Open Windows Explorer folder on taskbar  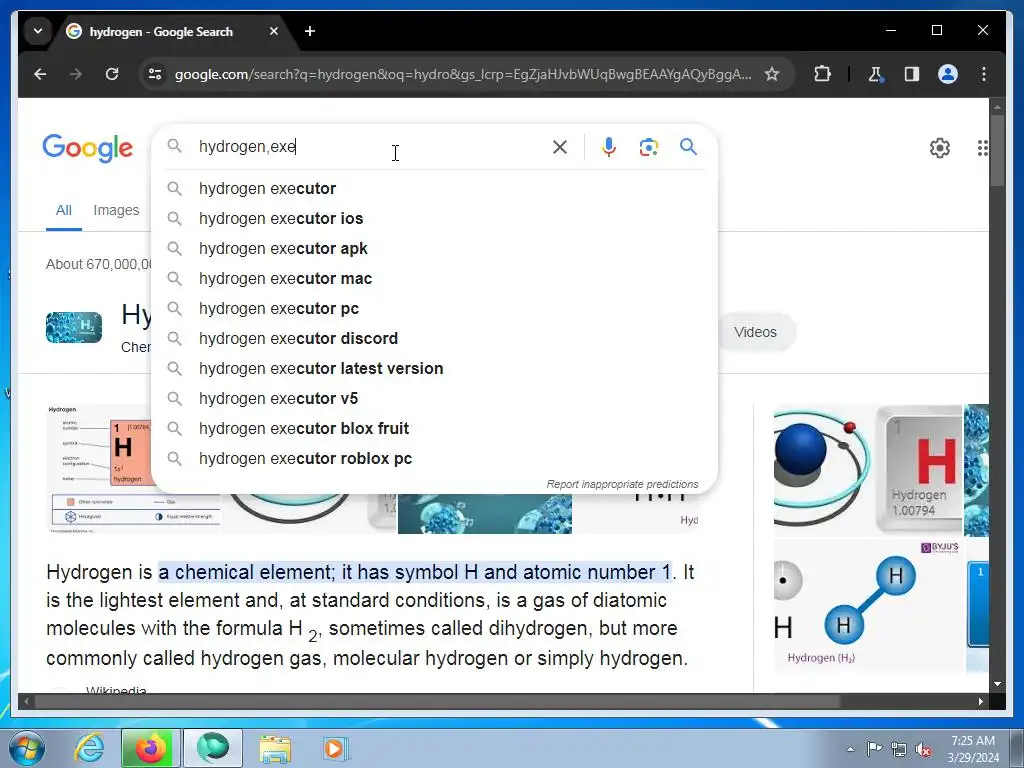(x=275, y=748)
